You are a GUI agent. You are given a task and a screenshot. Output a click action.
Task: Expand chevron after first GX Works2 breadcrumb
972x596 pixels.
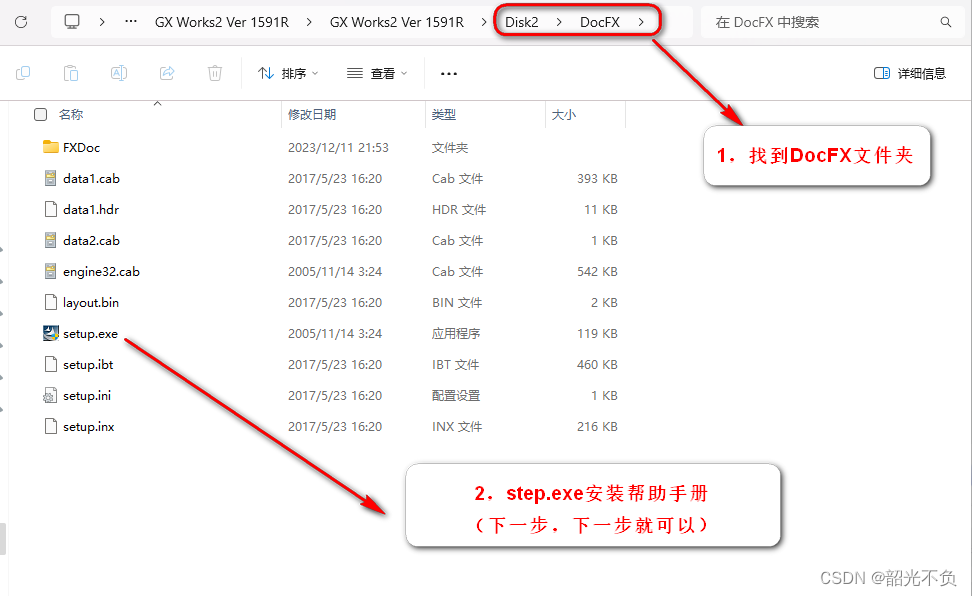tap(309, 22)
